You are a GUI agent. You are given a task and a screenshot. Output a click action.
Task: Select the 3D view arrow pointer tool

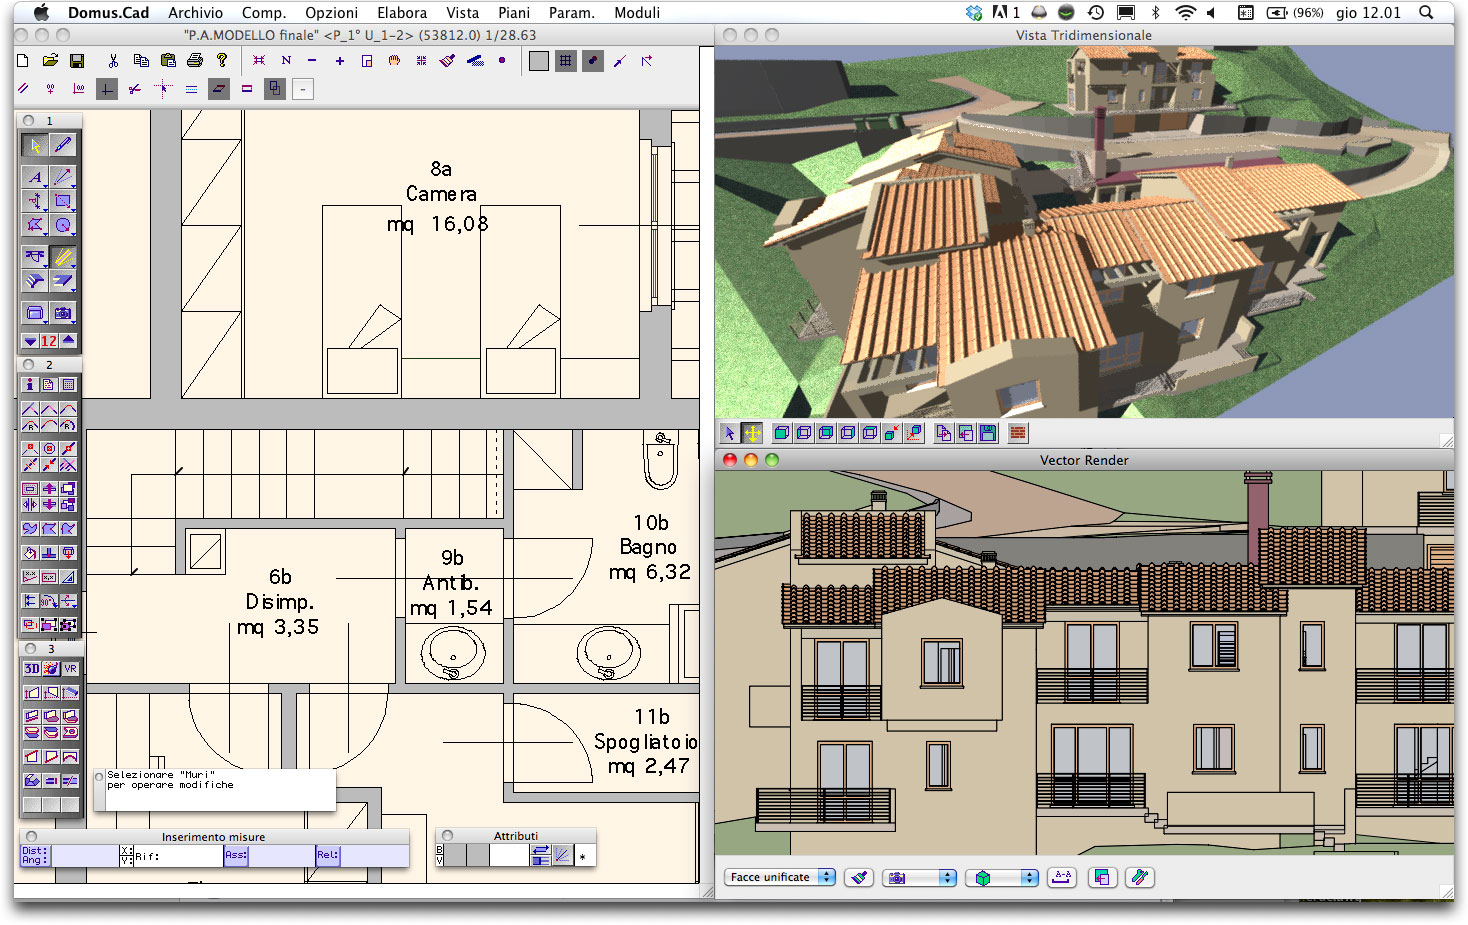point(730,433)
